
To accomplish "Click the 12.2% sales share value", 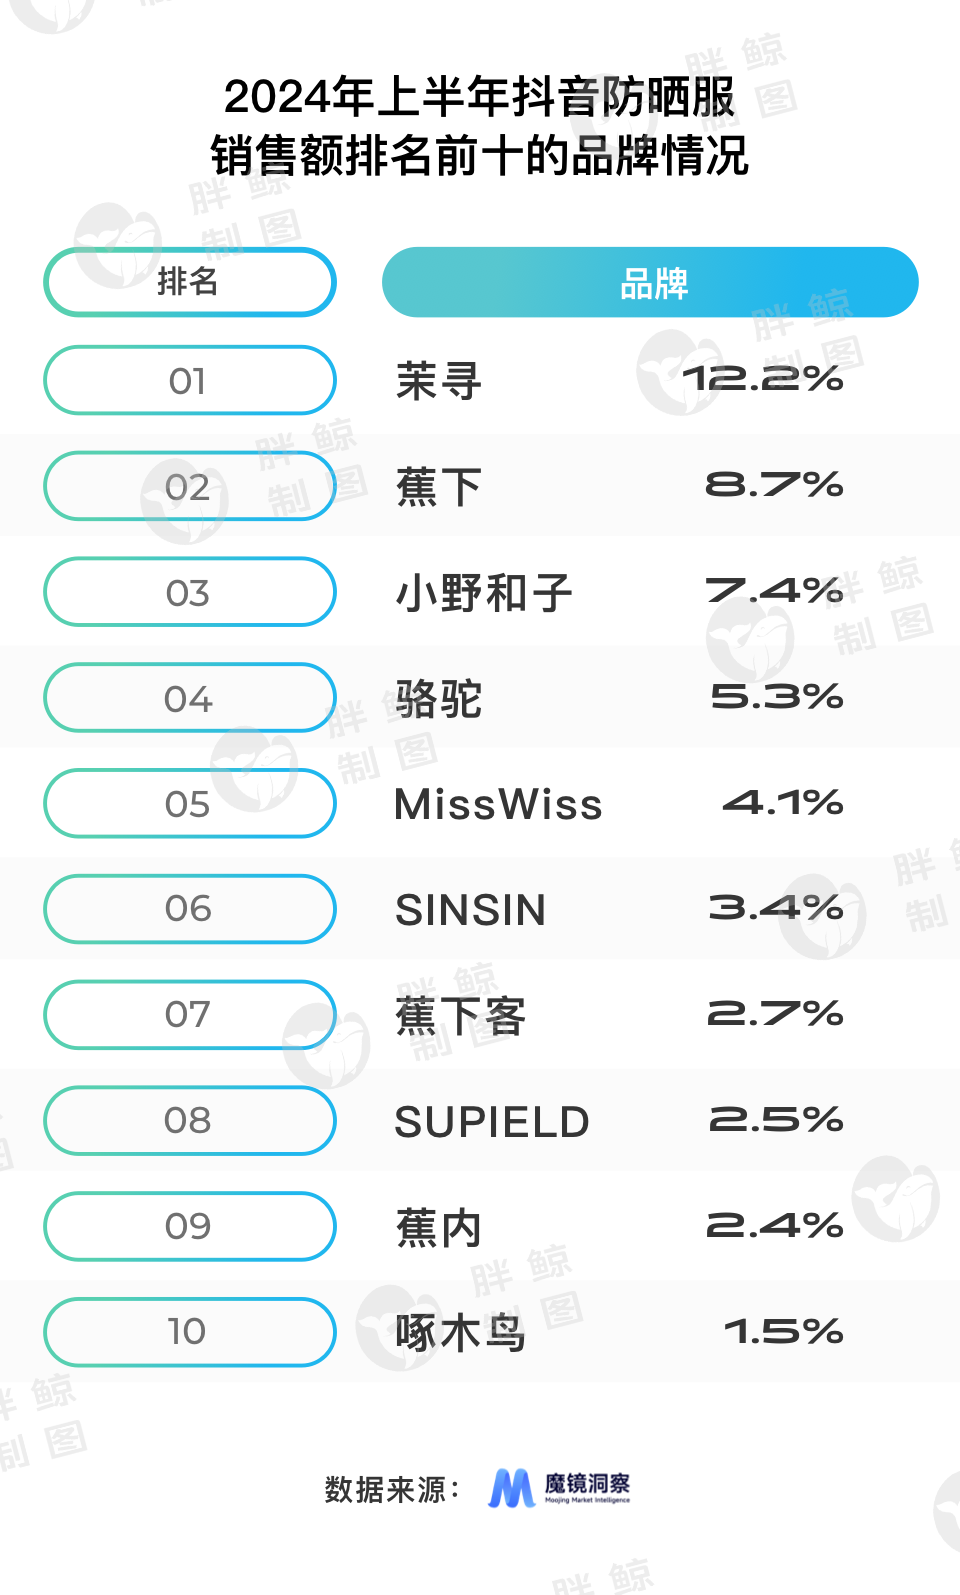I will [x=763, y=379].
